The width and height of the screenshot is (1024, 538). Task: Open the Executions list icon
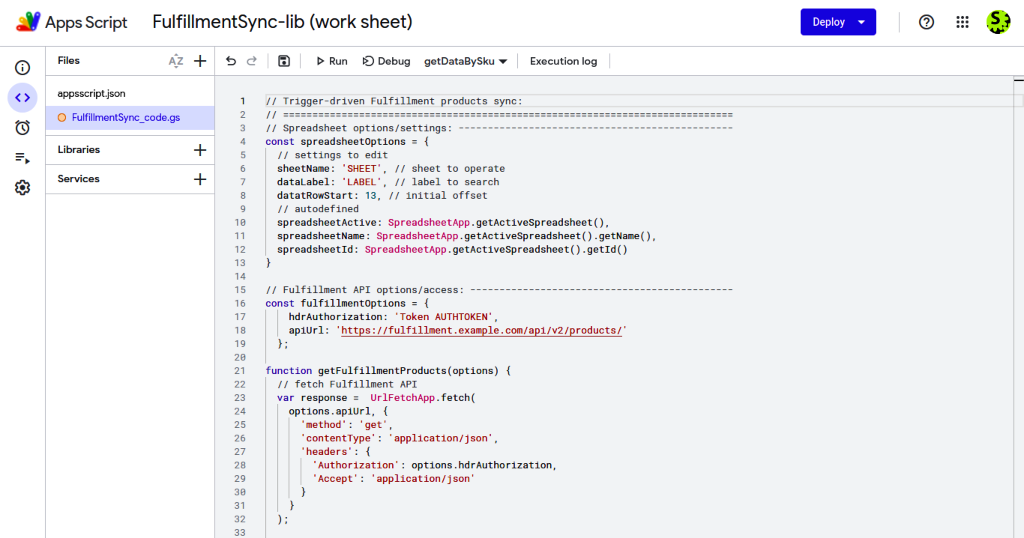(22, 158)
